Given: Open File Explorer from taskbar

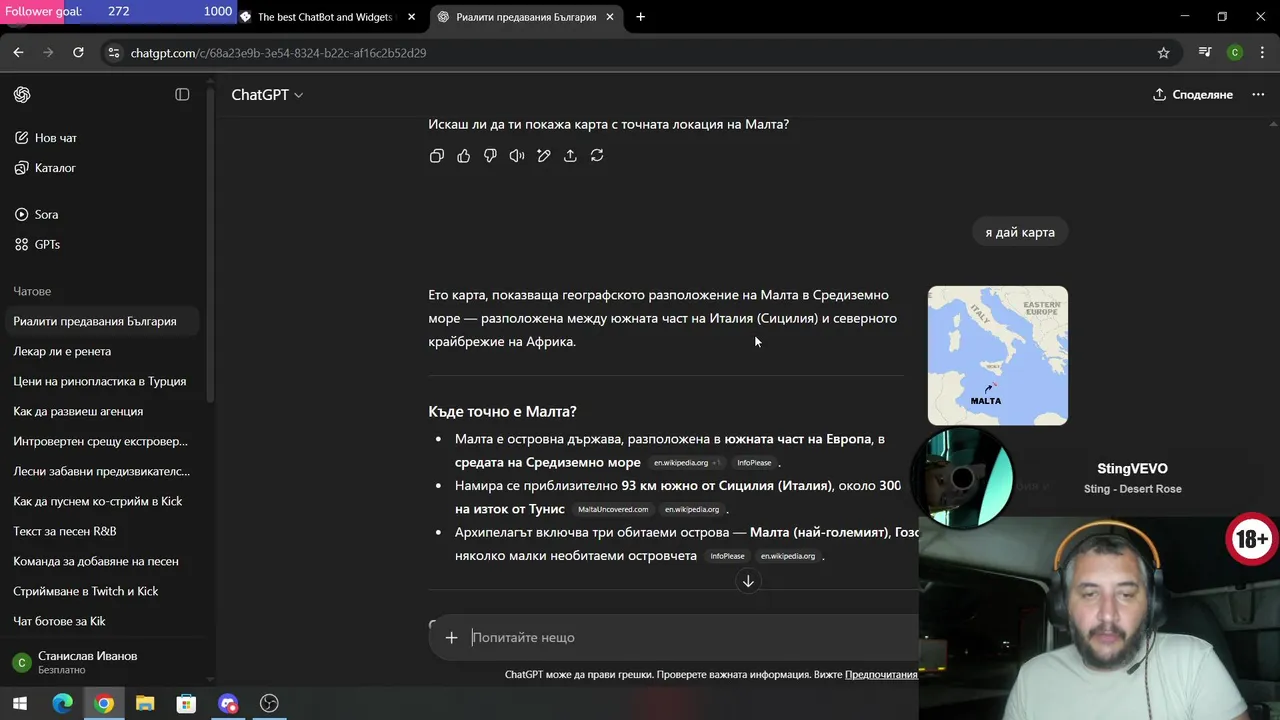Looking at the screenshot, I should [145, 703].
